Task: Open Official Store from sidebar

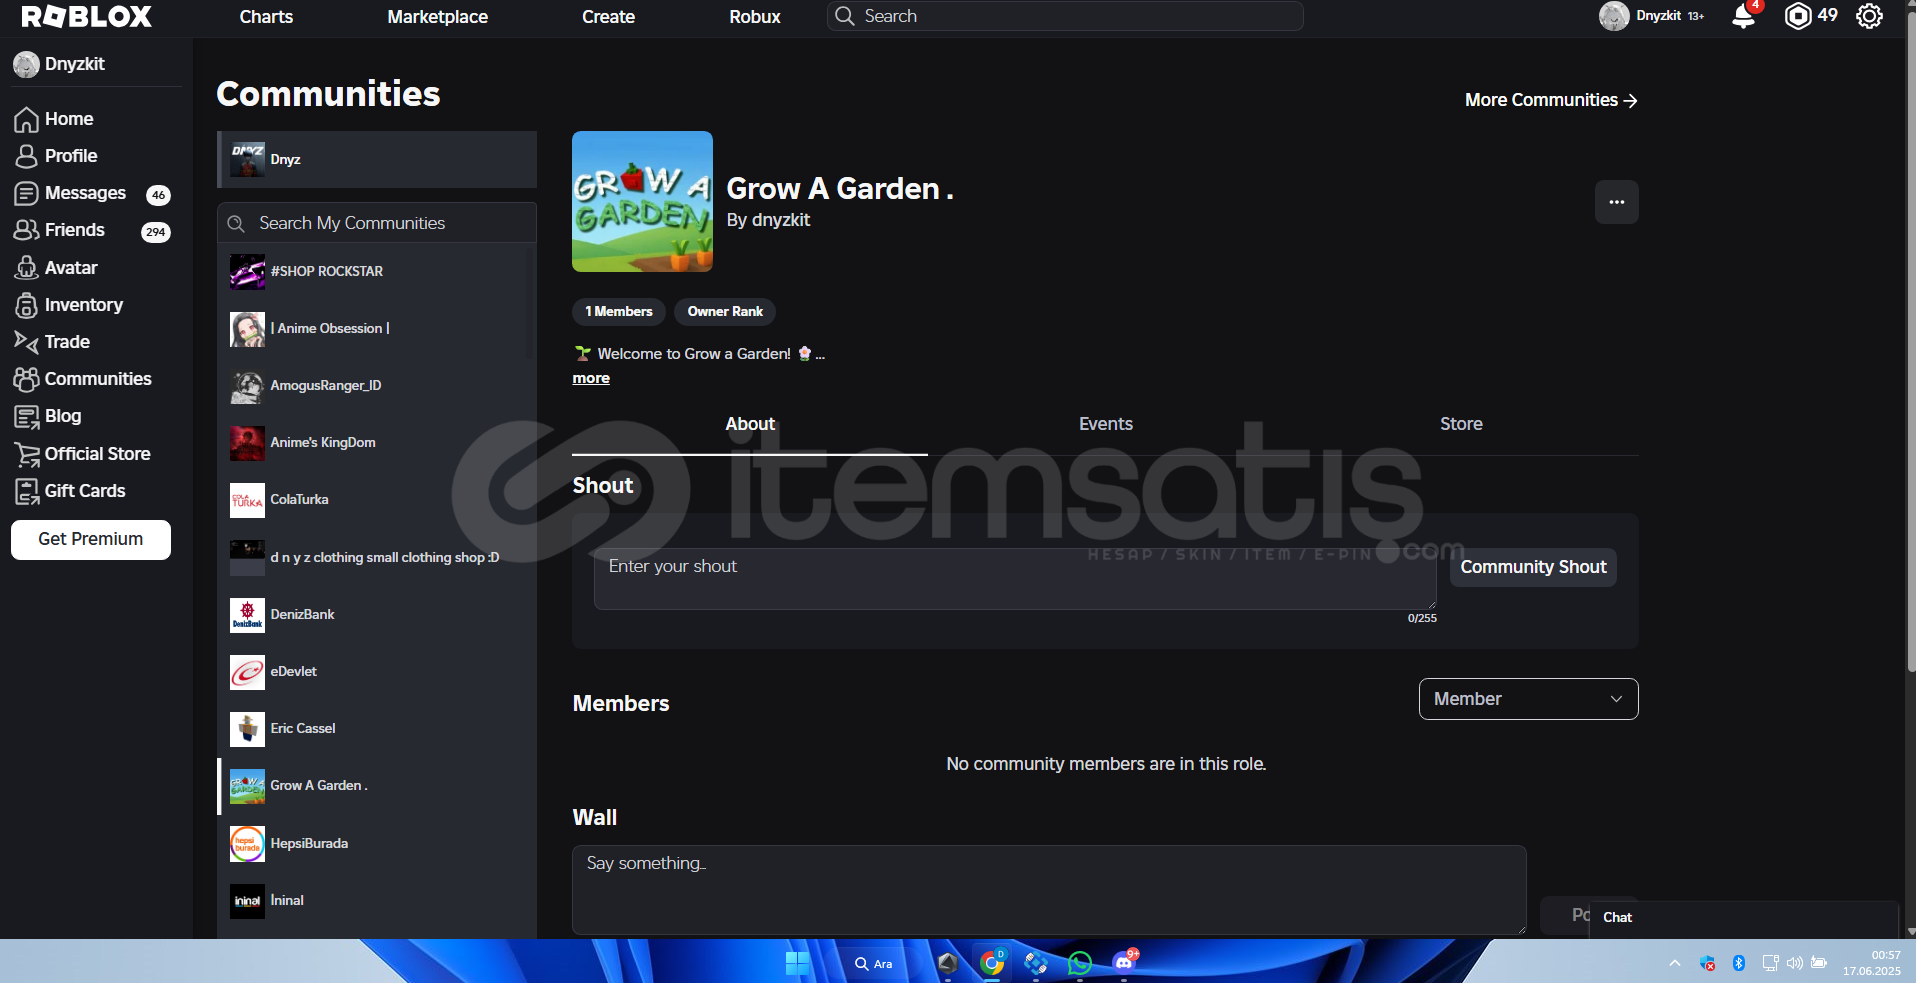Action: 97,454
